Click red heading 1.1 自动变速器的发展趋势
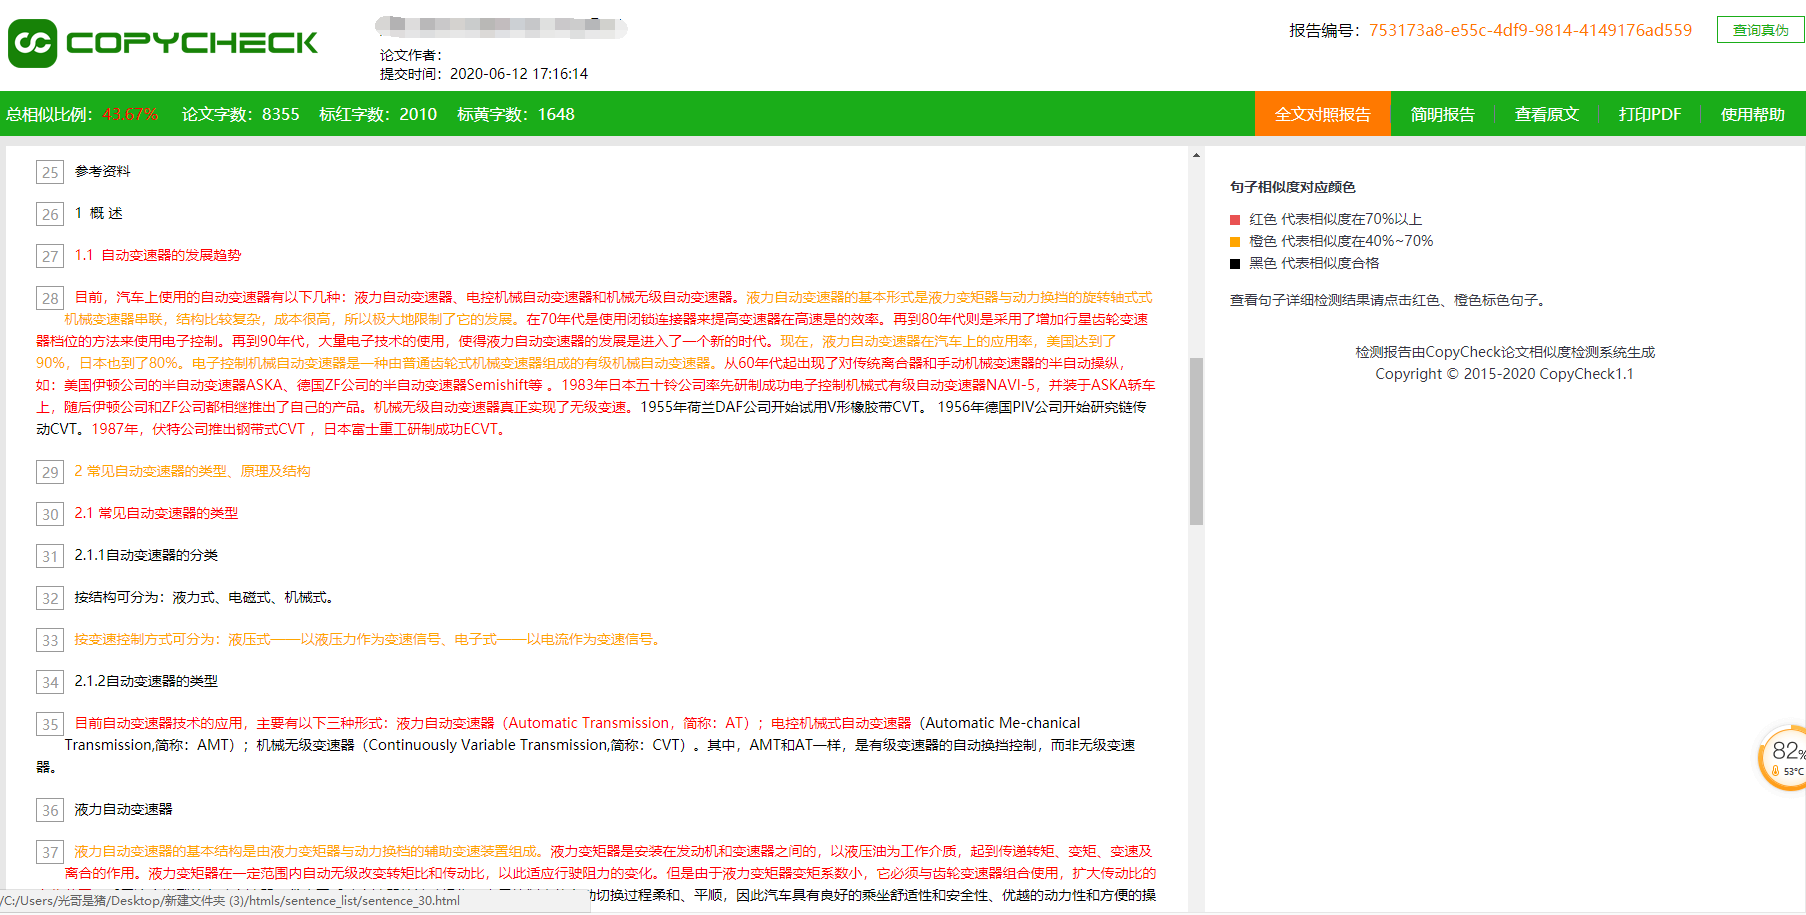The image size is (1806, 915). [x=158, y=256]
